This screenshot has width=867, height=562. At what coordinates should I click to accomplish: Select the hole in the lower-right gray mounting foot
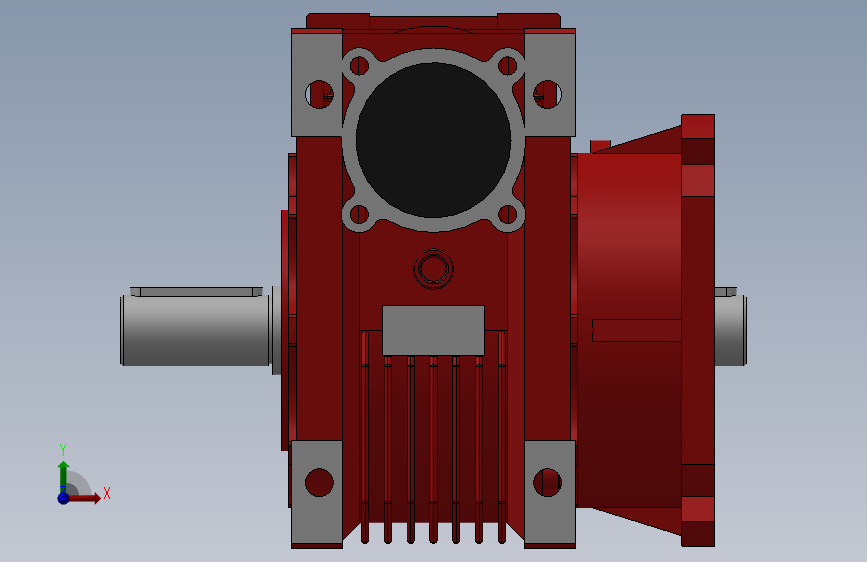coord(547,482)
